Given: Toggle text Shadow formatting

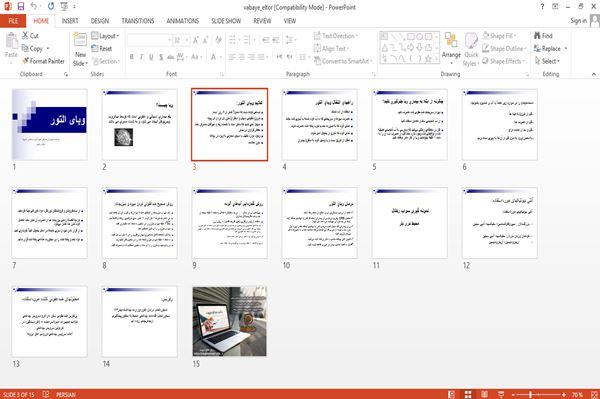Looking at the screenshot, I should coord(161,57).
